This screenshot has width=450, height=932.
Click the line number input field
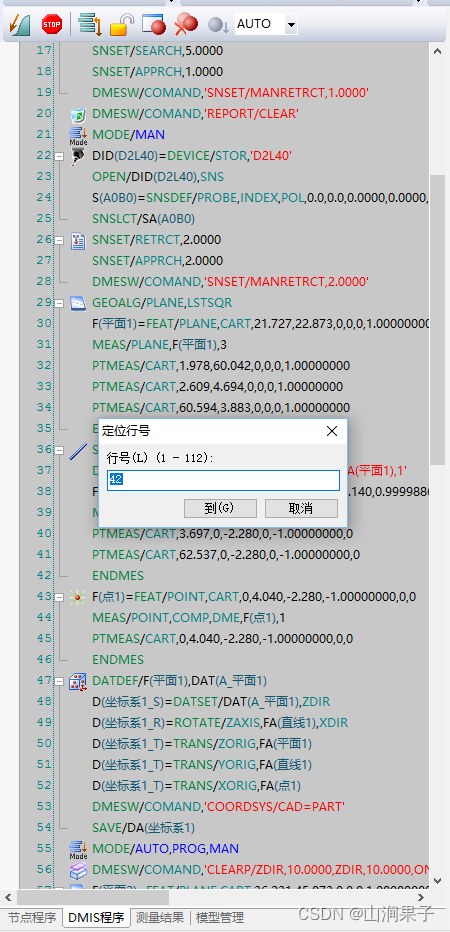223,480
